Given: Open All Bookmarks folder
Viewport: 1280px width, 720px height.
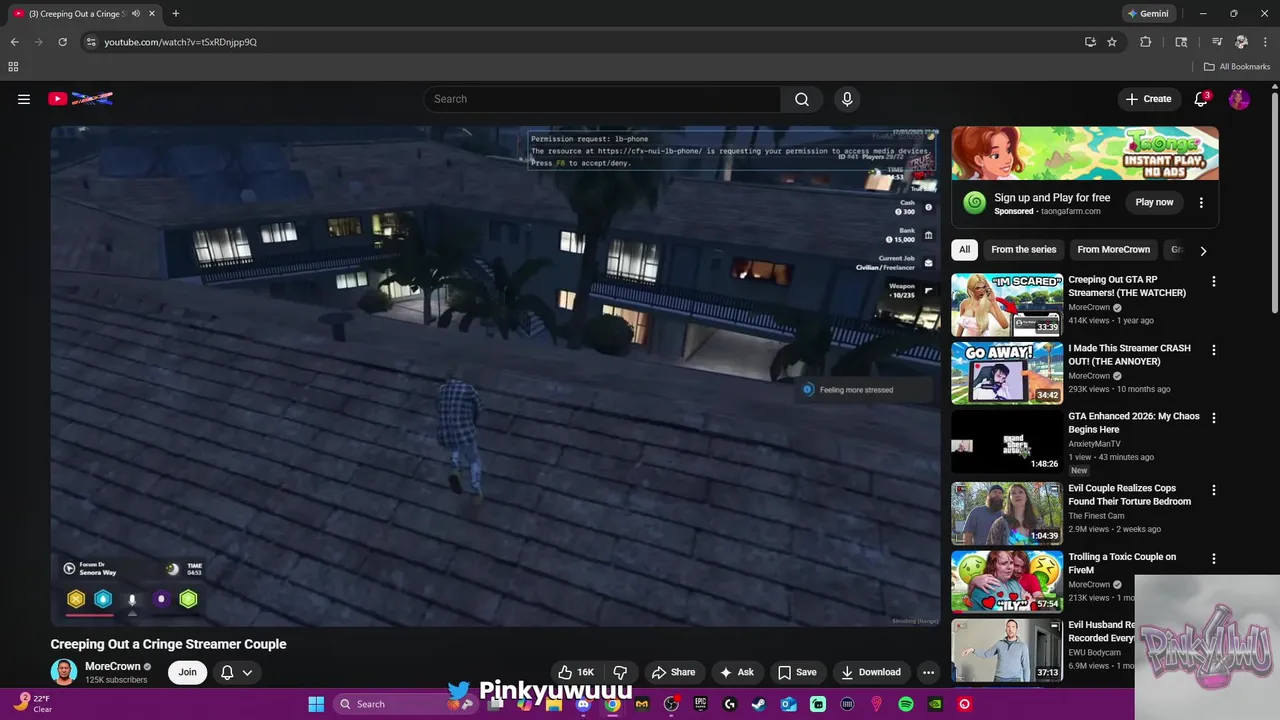Looking at the screenshot, I should pos(1237,67).
